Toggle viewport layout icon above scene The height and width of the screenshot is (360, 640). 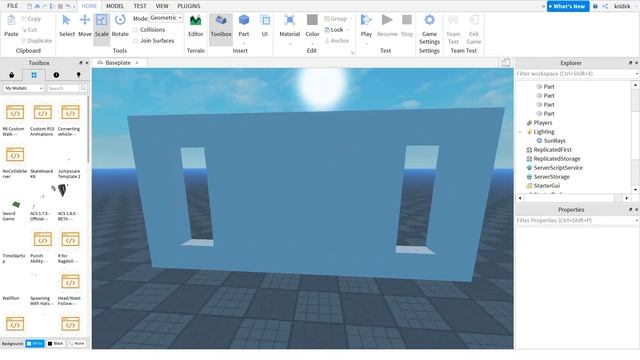[x=506, y=62]
